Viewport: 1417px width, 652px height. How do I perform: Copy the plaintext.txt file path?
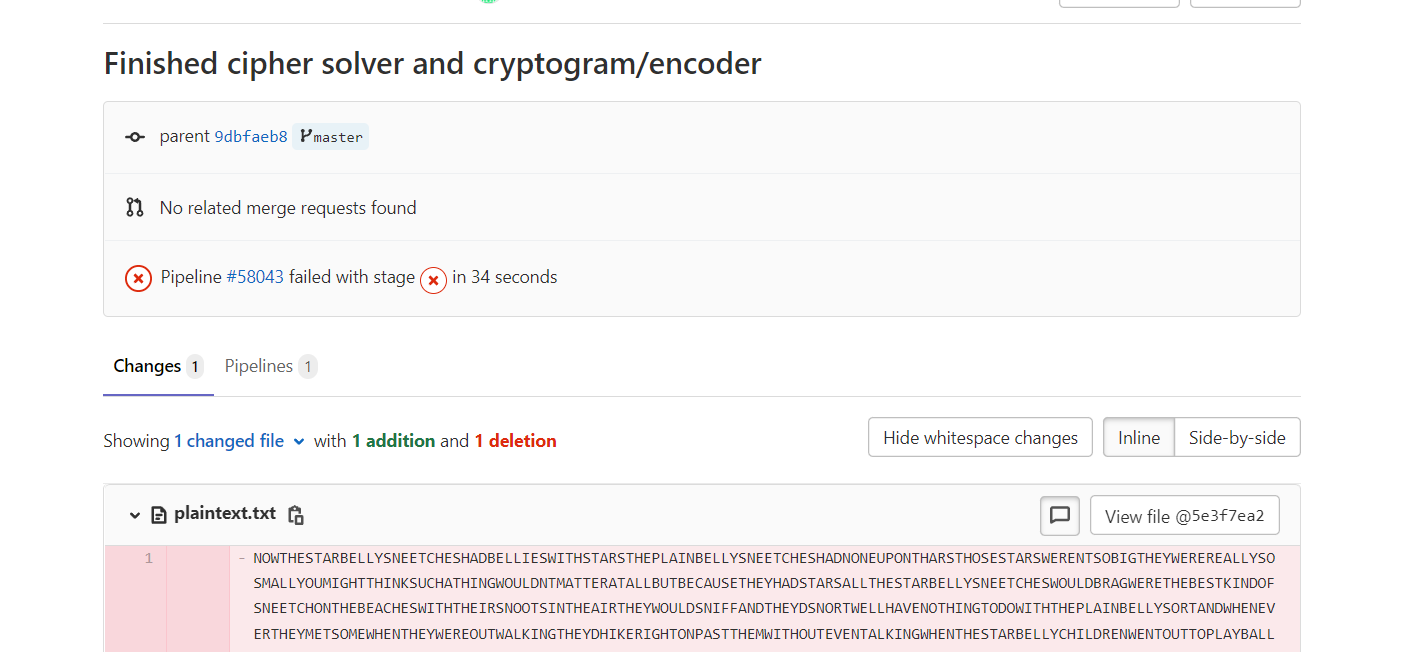tap(296, 515)
